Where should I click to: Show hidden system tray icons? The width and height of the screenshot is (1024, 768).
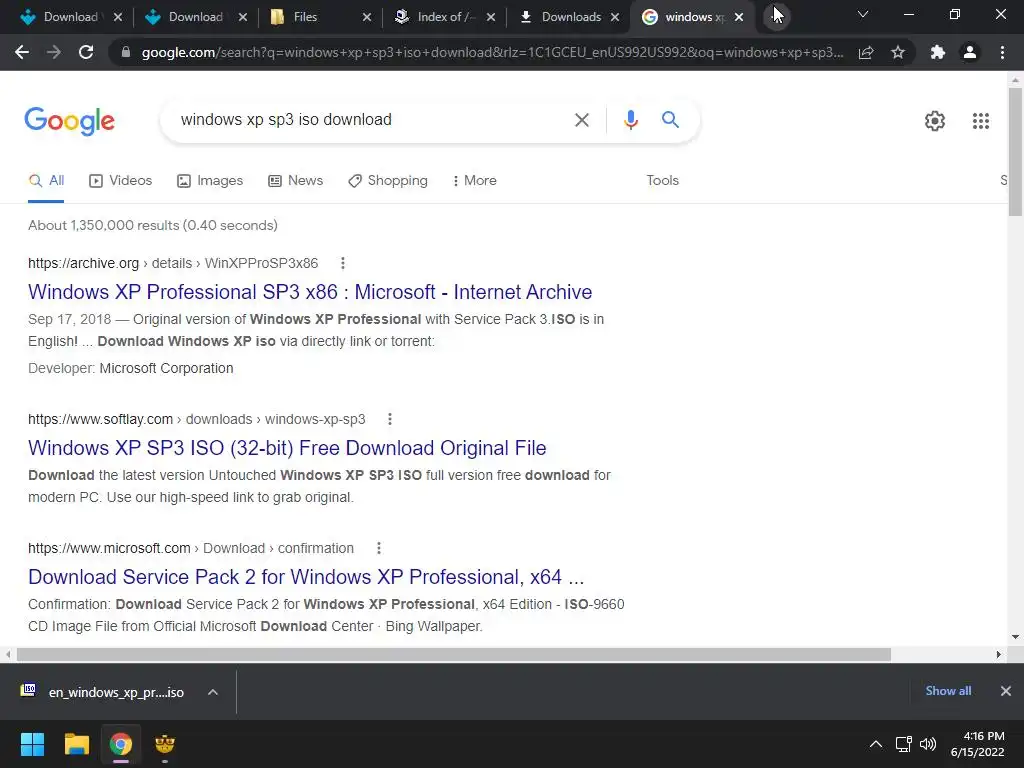876,744
